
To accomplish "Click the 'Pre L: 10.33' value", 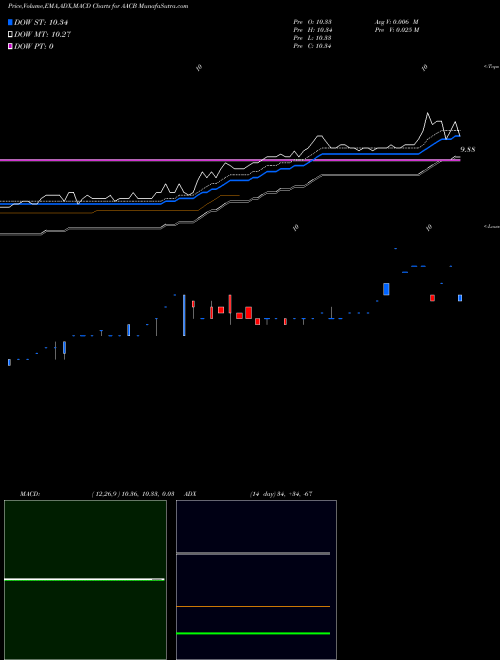I will [313, 38].
